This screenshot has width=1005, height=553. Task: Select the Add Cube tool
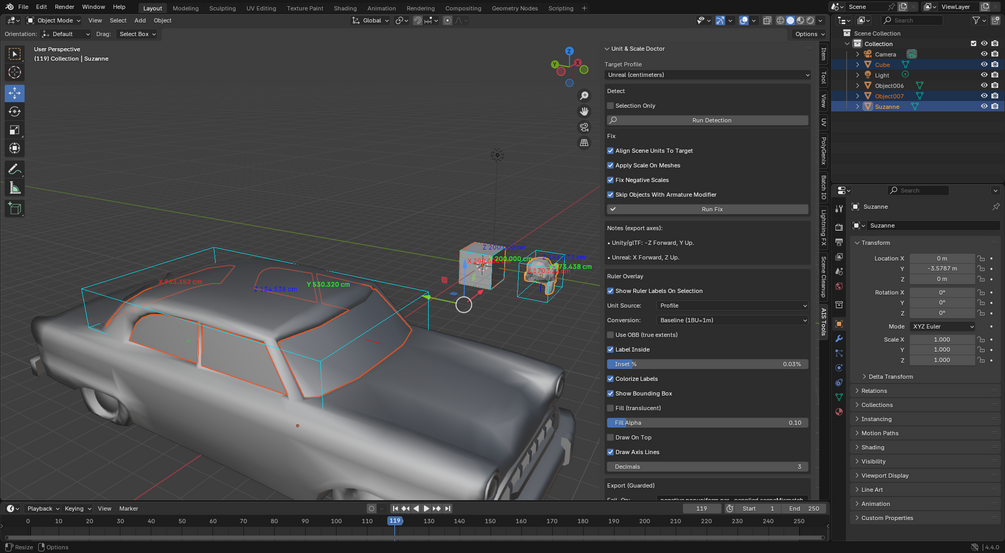(x=15, y=208)
